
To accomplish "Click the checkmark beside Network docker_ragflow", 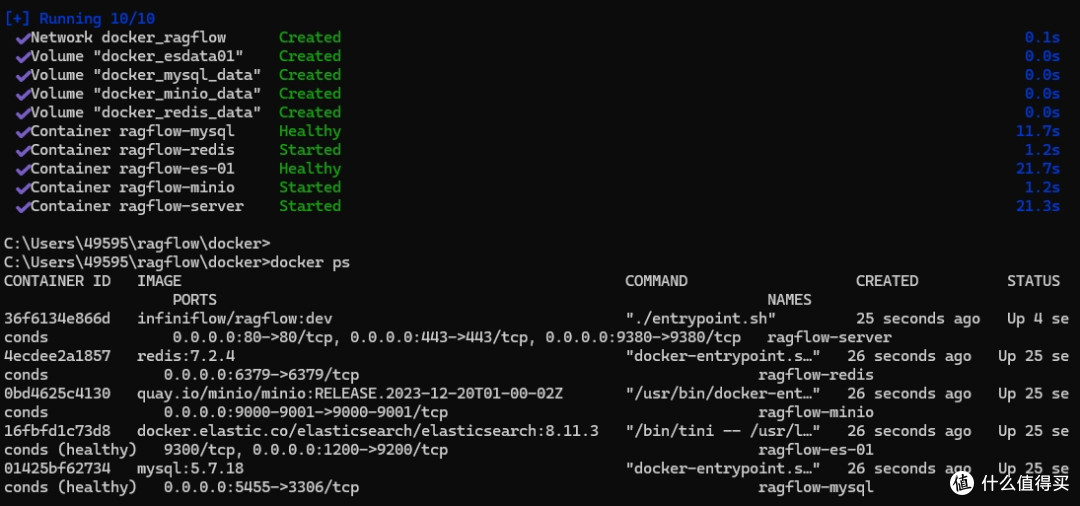I will pos(23,38).
